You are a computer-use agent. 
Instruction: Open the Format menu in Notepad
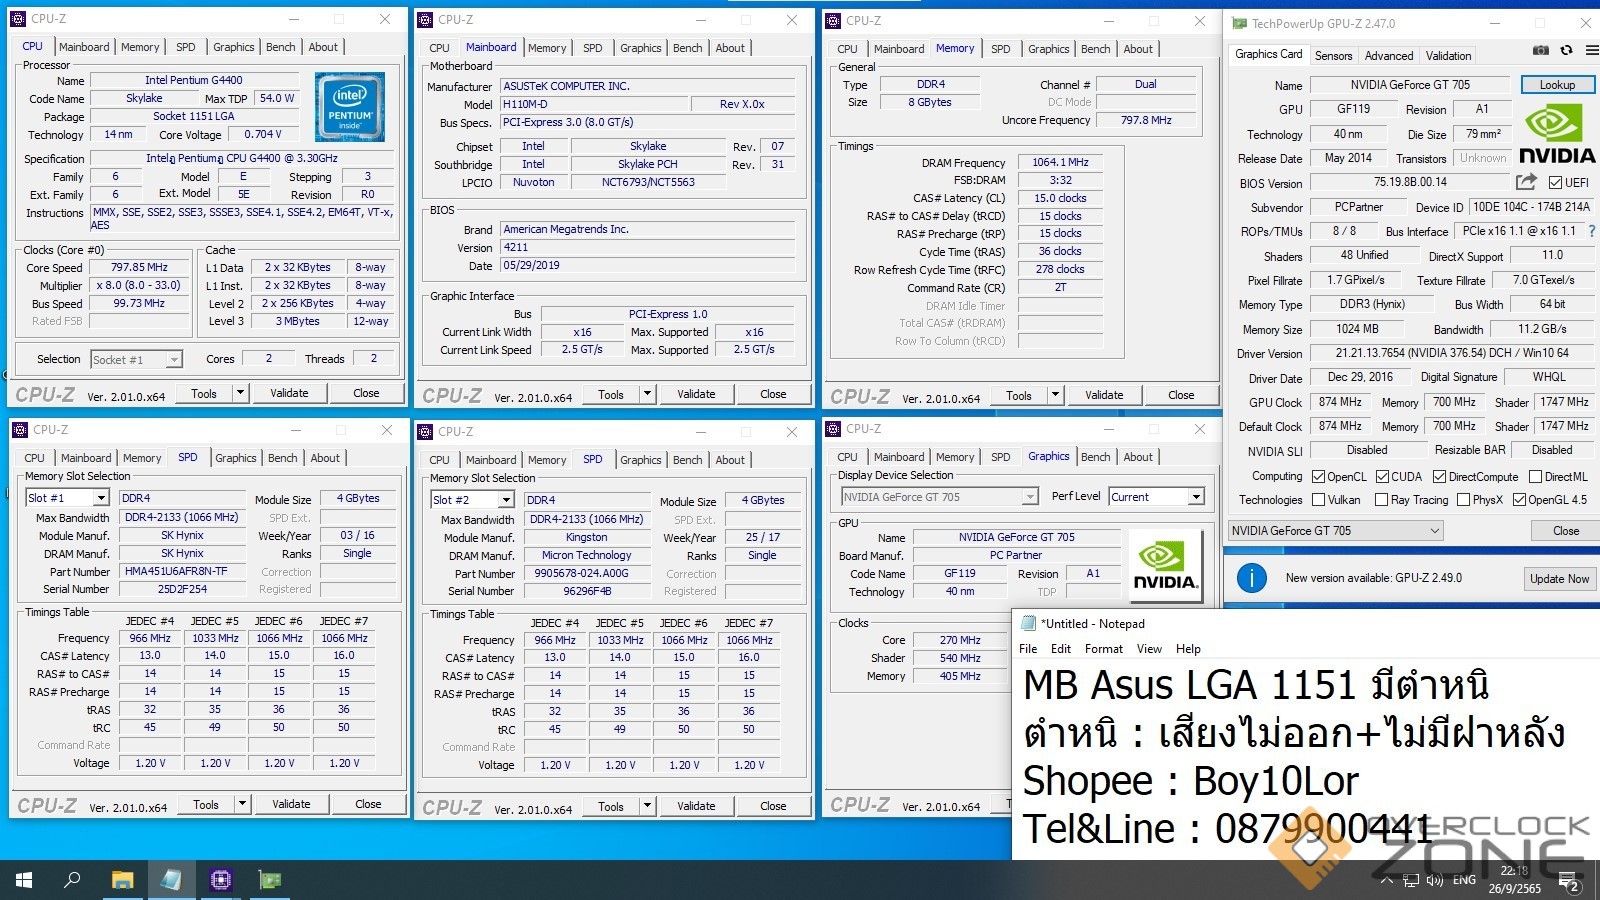pyautogui.click(x=1103, y=649)
